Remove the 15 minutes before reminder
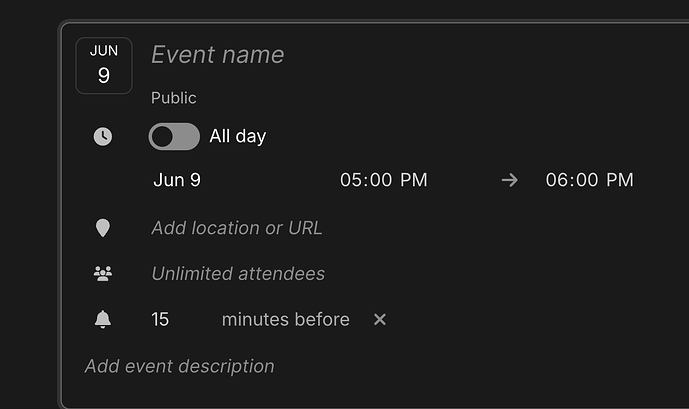 380,319
